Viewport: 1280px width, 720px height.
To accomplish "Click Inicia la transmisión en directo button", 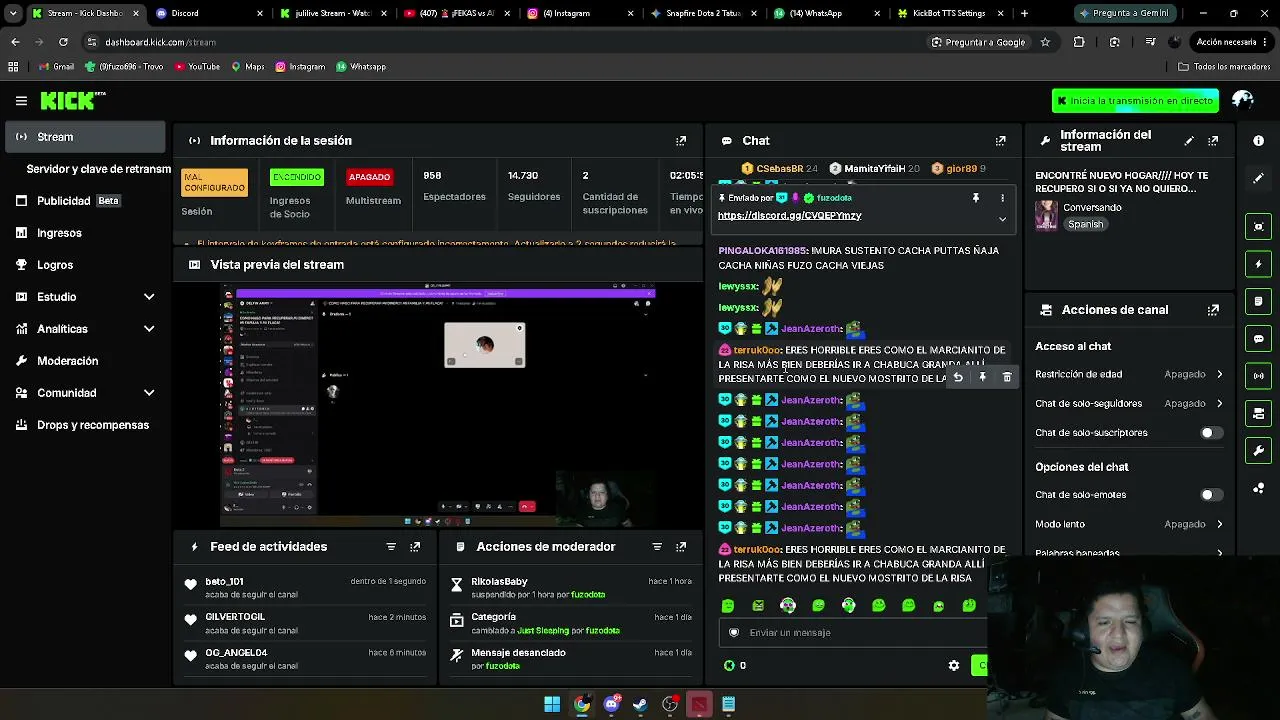I will 1135,100.
